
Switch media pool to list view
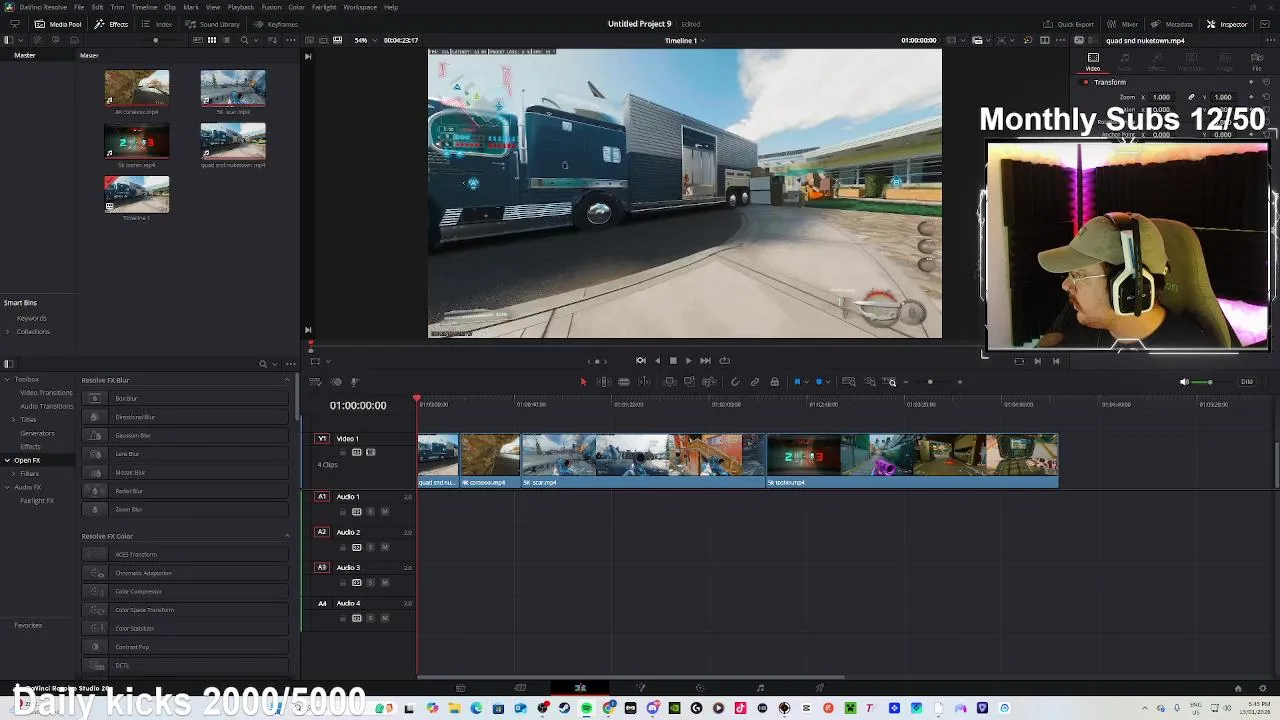pos(227,40)
